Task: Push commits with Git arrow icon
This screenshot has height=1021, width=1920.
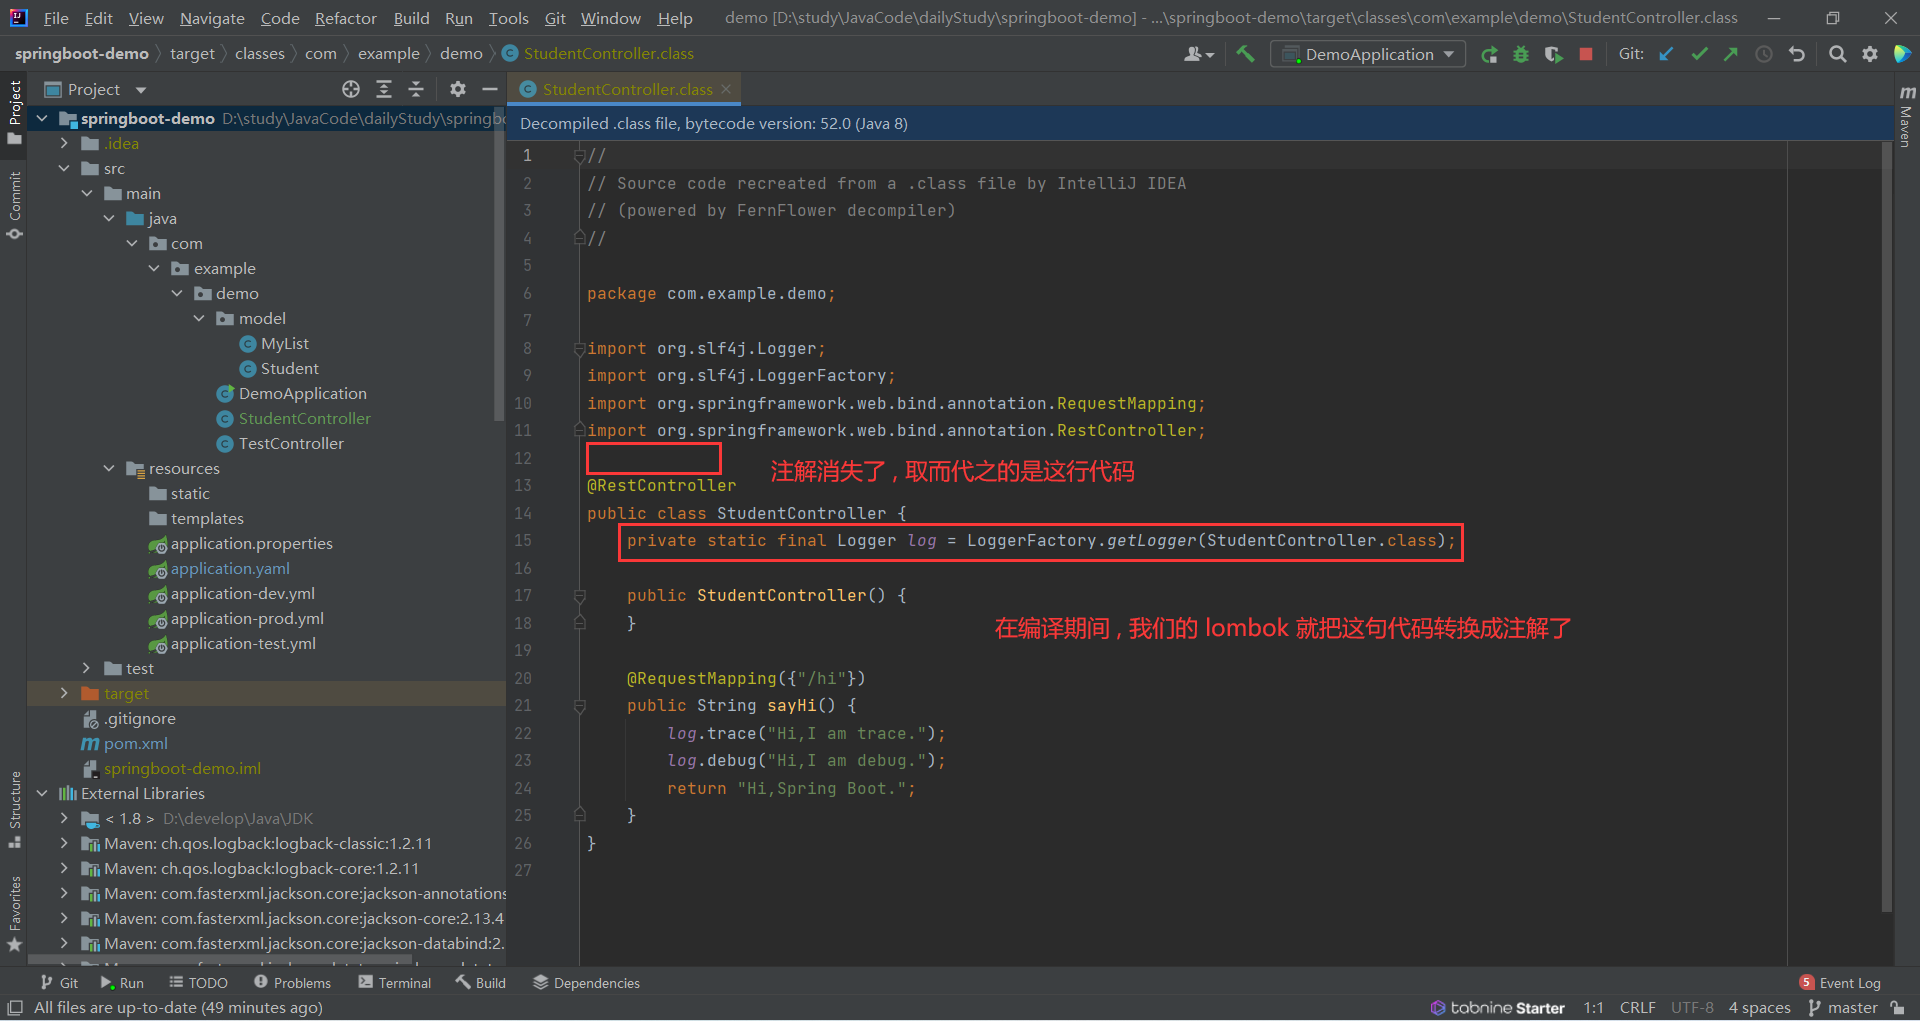Action: click(x=1731, y=54)
